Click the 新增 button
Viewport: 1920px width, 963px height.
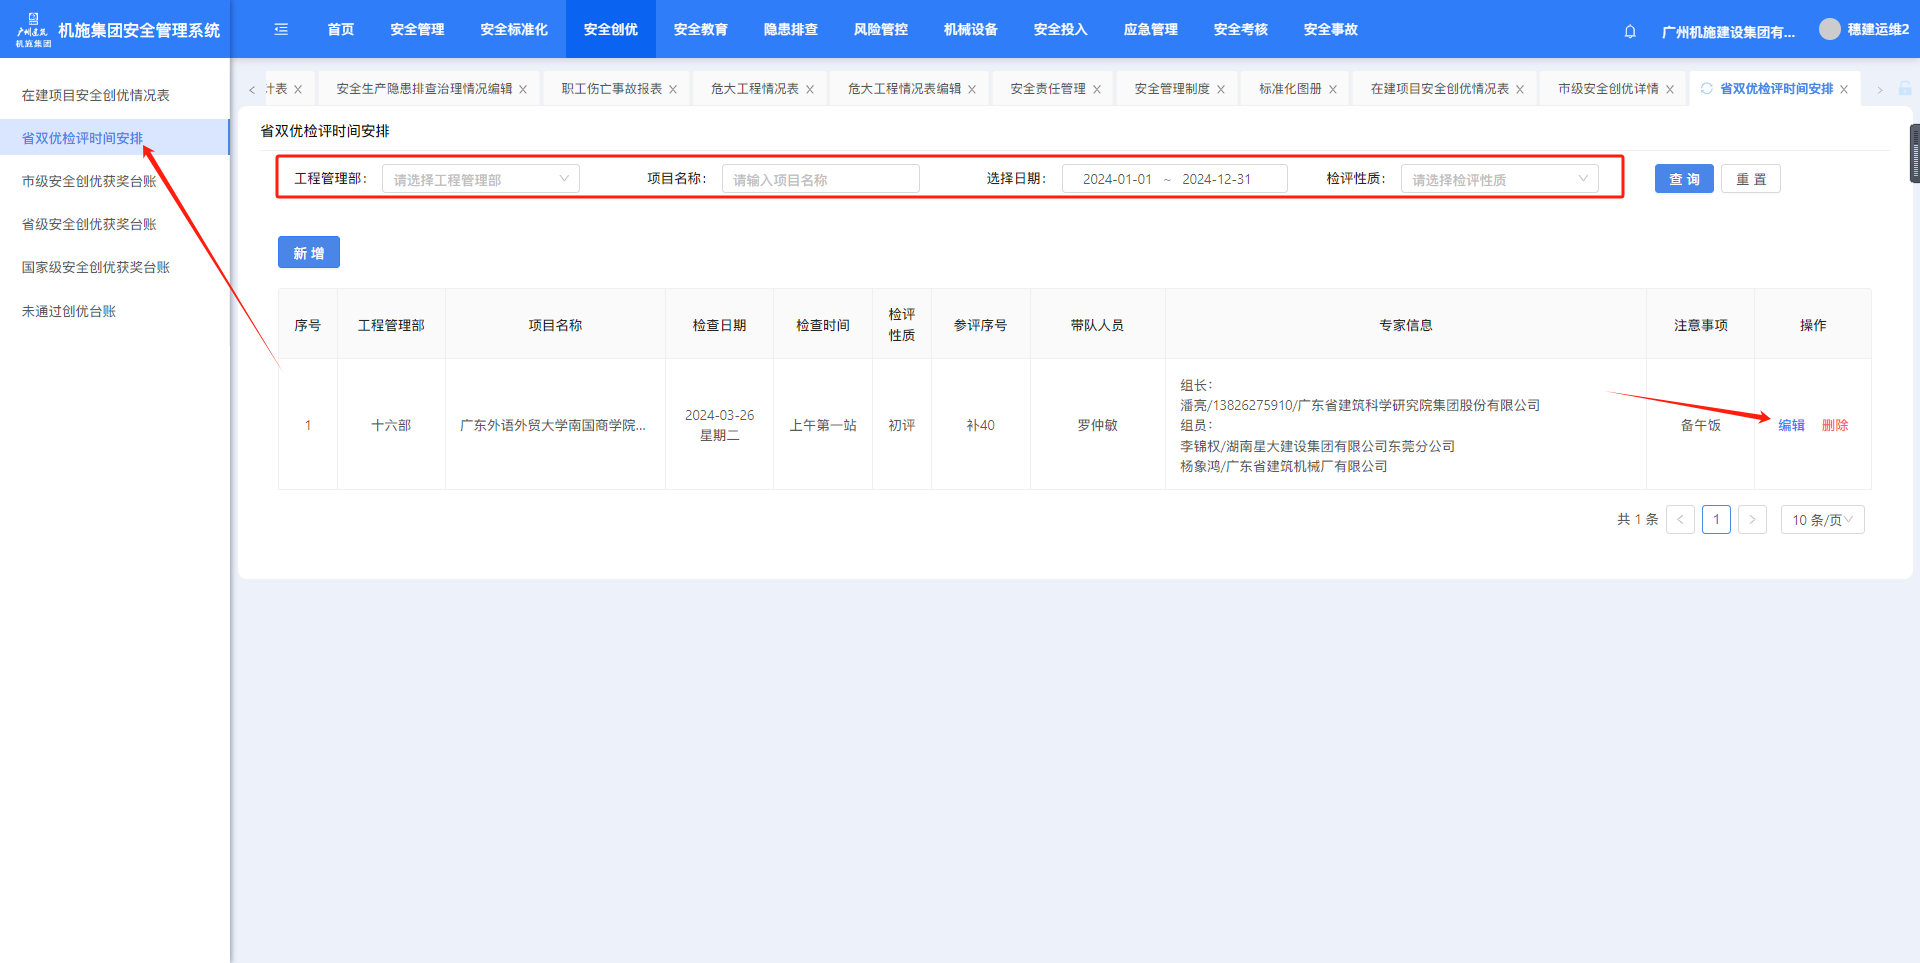coord(308,253)
